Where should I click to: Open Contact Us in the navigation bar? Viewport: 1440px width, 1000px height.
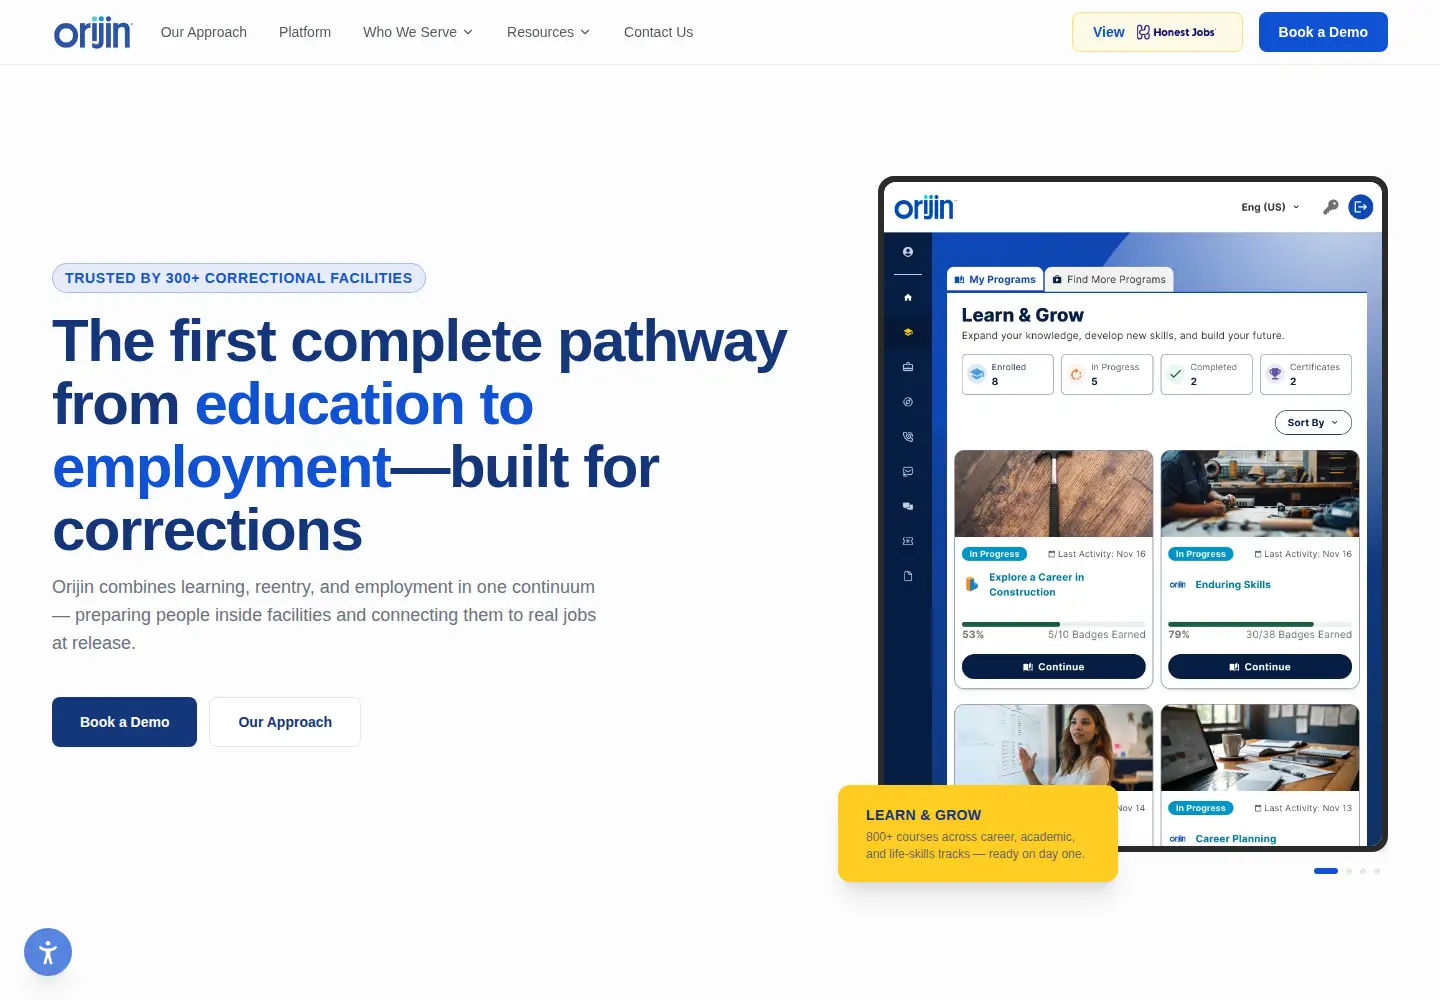pos(658,32)
